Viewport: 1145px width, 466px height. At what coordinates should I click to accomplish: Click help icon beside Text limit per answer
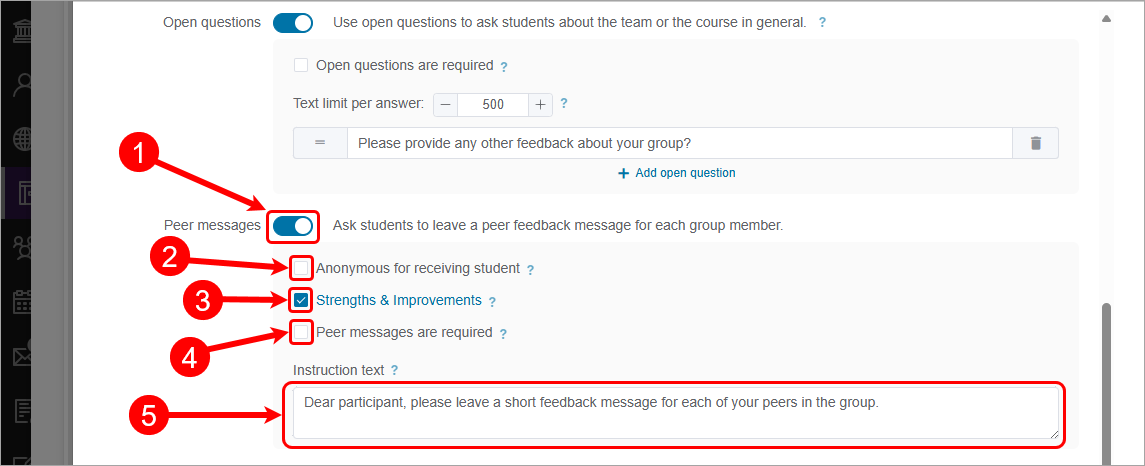pyautogui.click(x=564, y=103)
